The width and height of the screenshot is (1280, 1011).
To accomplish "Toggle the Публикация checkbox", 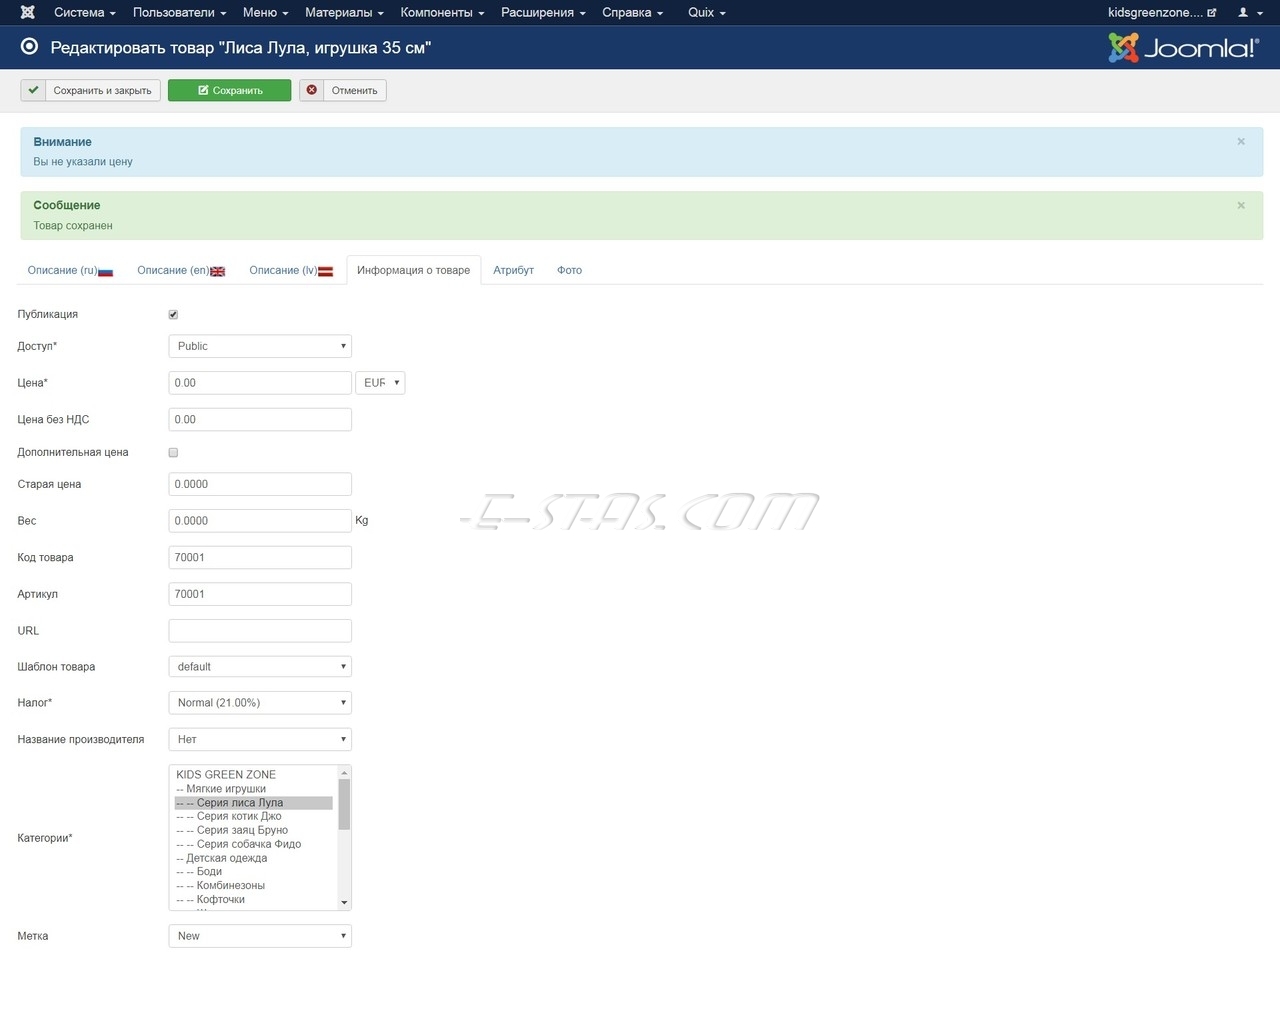I will coord(173,314).
